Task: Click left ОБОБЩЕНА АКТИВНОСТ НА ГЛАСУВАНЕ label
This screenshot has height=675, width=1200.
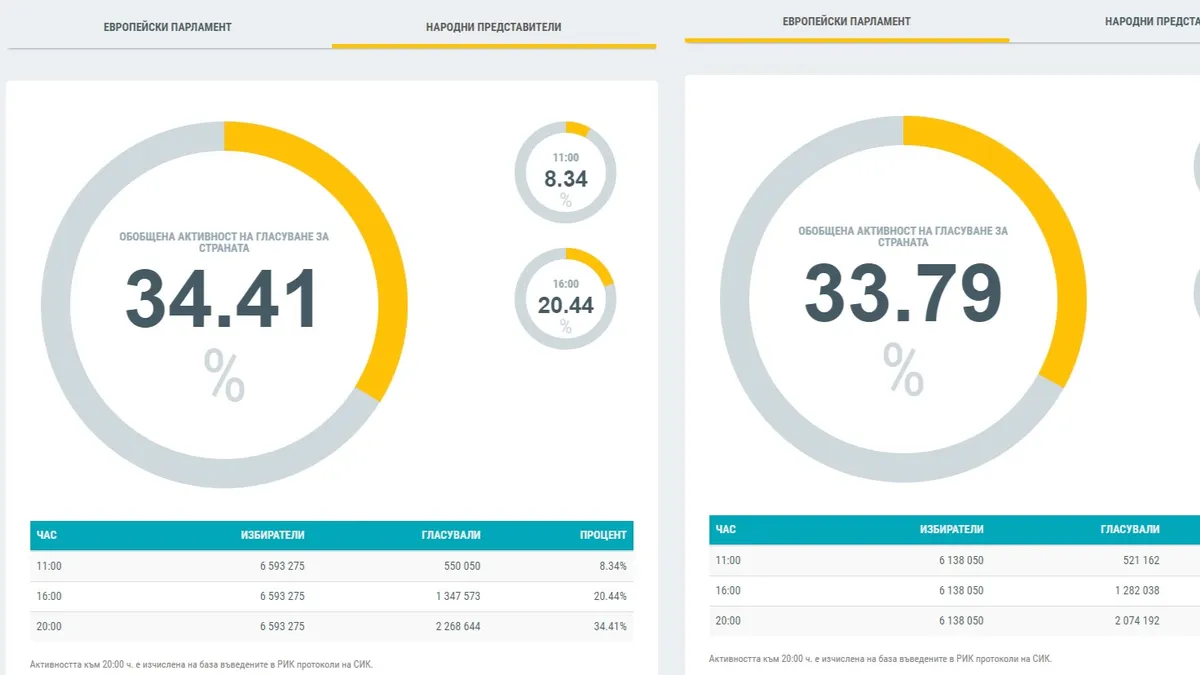Action: [224, 242]
